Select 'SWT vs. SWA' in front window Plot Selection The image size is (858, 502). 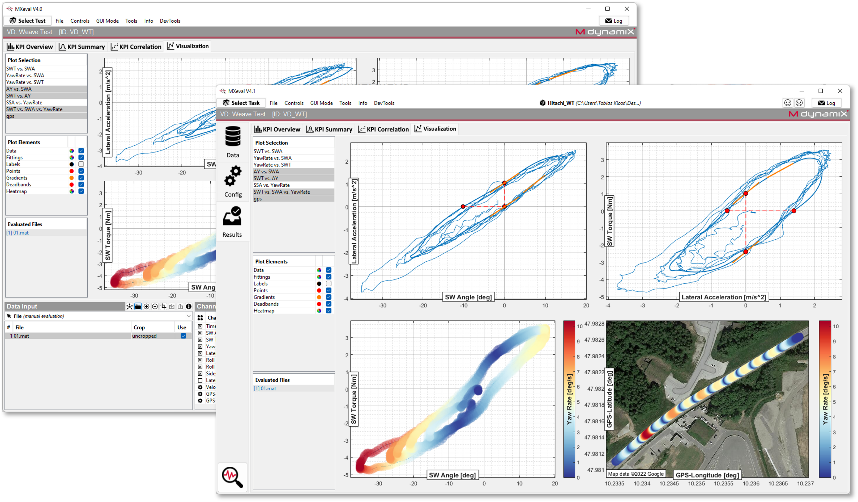tap(293, 151)
